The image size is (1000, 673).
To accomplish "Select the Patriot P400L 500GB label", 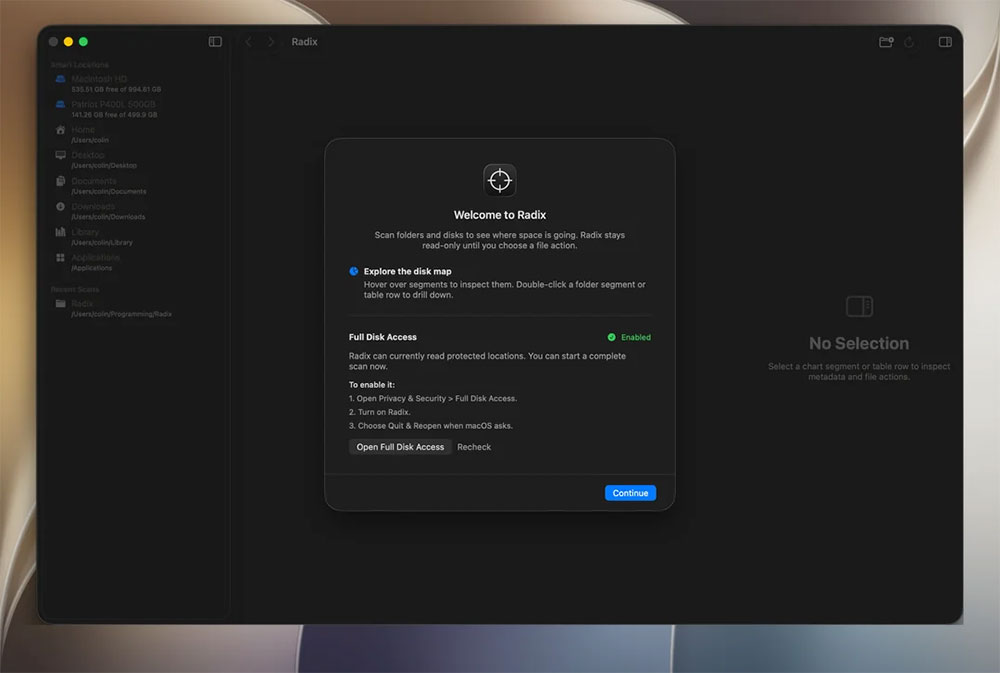I will pyautogui.click(x=114, y=104).
